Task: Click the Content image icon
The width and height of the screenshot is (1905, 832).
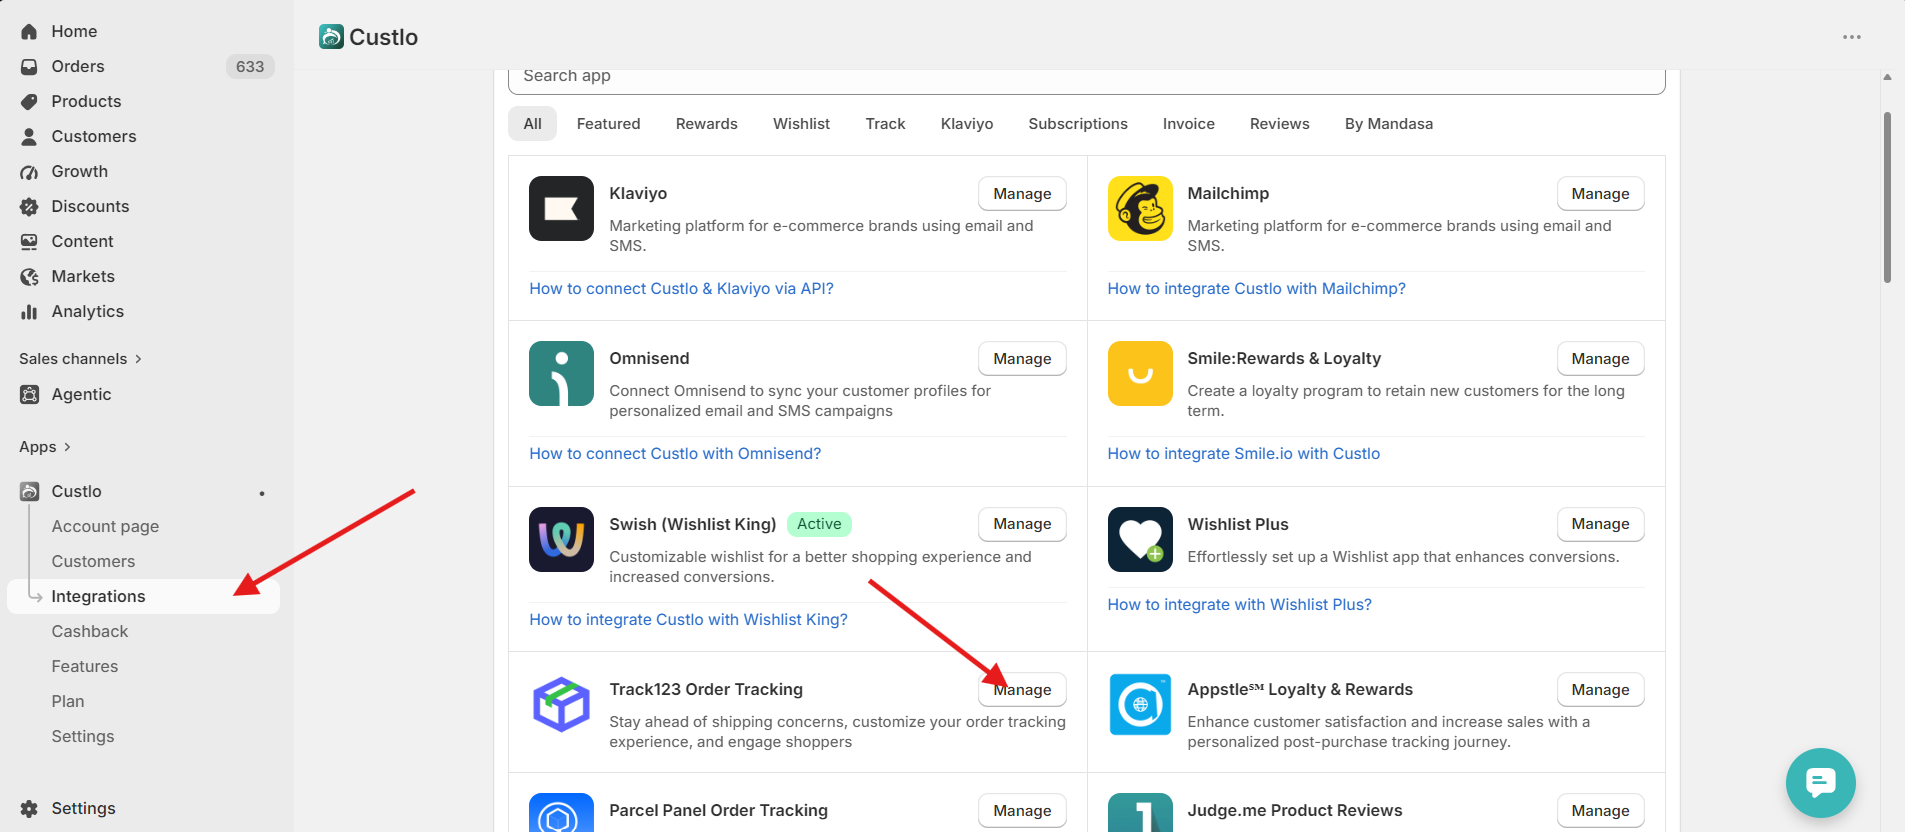Action: [x=29, y=242]
